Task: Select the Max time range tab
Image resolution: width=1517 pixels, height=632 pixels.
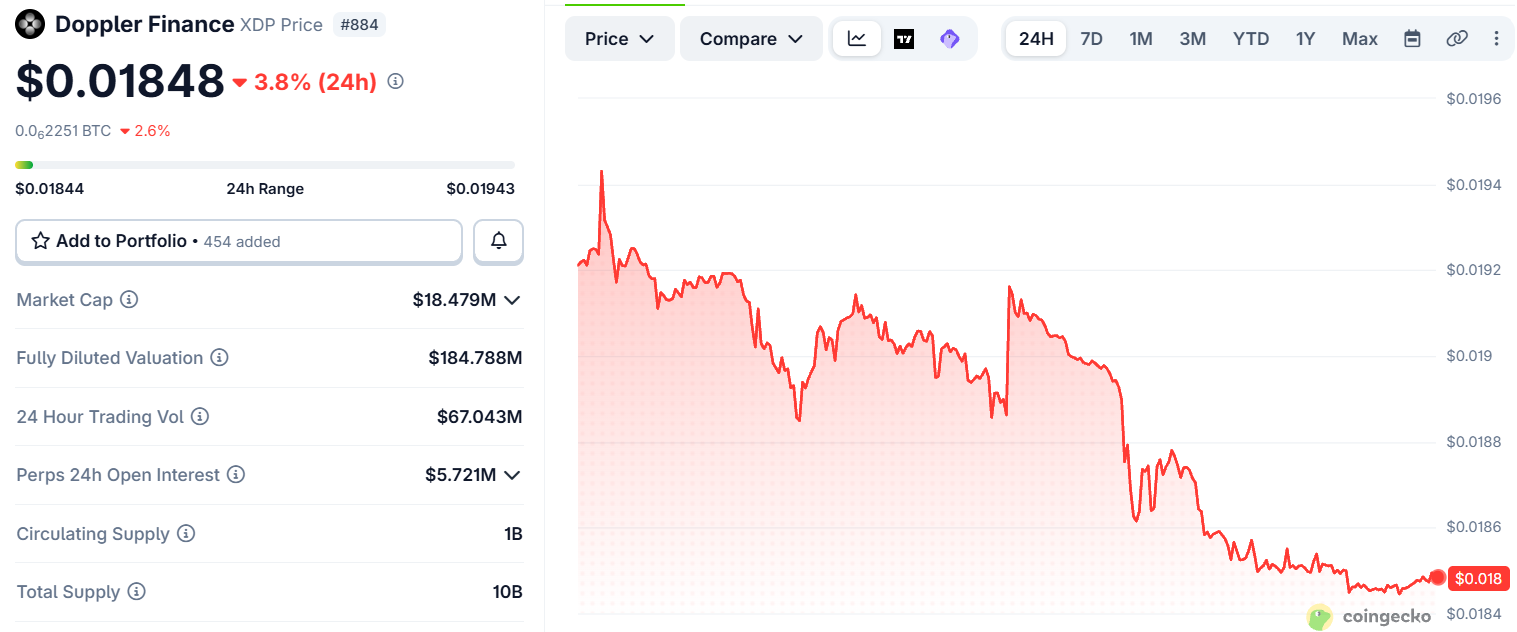Action: point(1360,39)
